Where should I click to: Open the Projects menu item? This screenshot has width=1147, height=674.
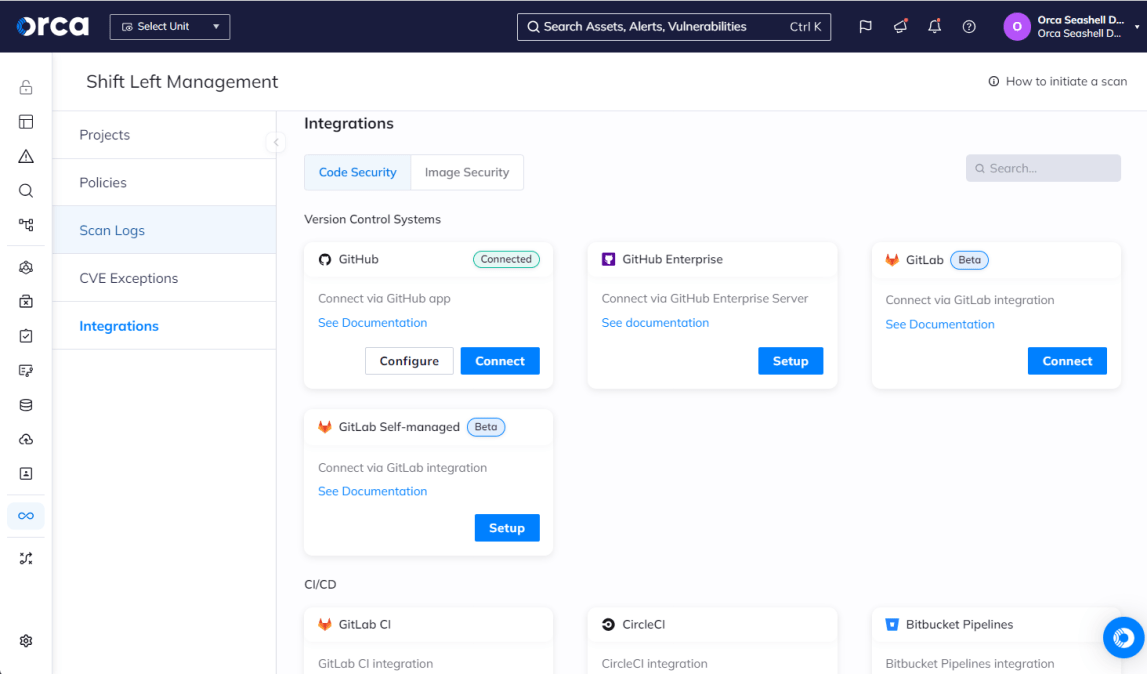(164, 135)
